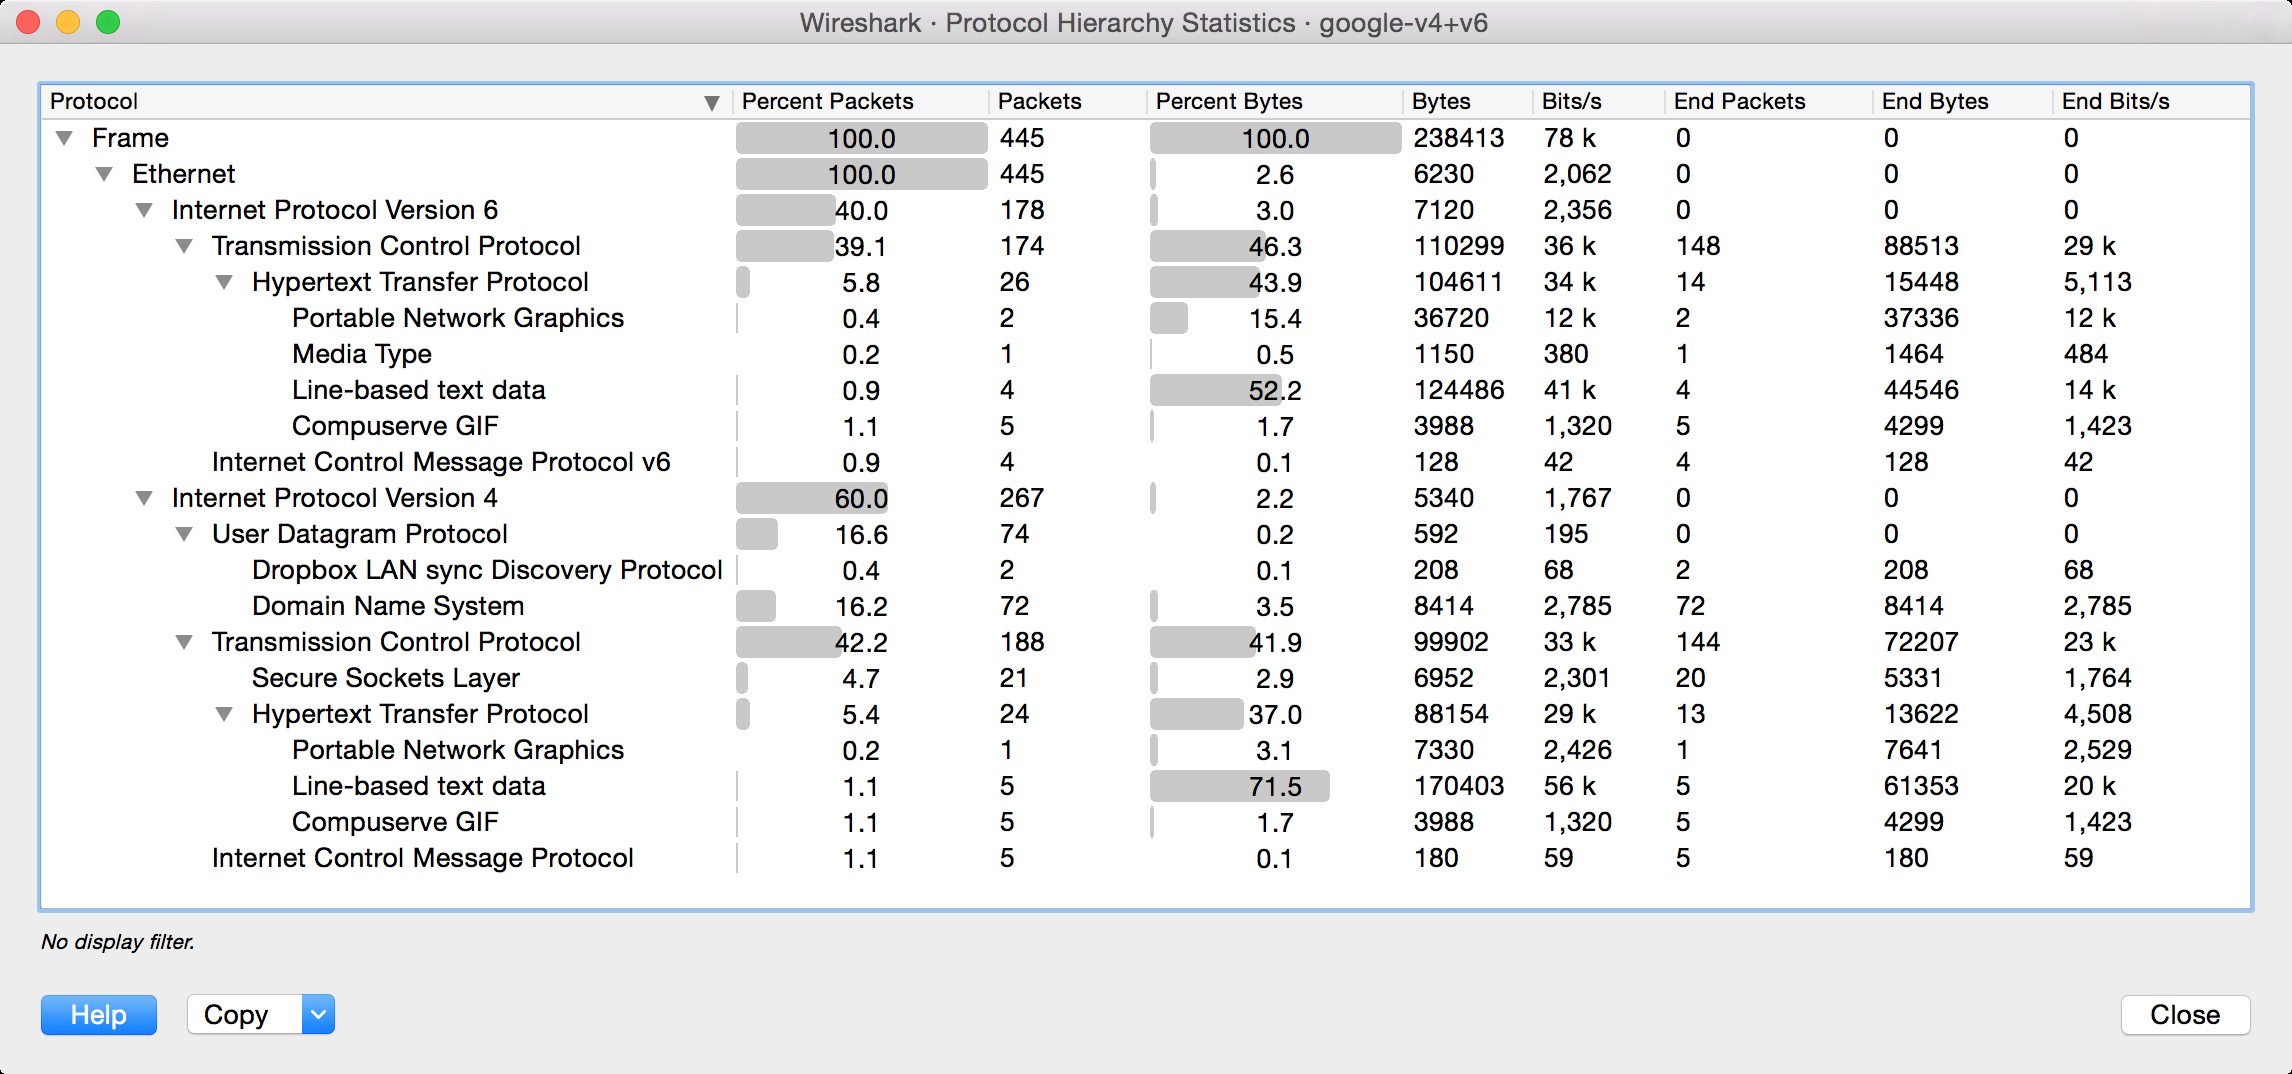Viewport: 2292px width, 1074px height.
Task: Open the Copy dropdown arrow
Action: [x=318, y=1015]
